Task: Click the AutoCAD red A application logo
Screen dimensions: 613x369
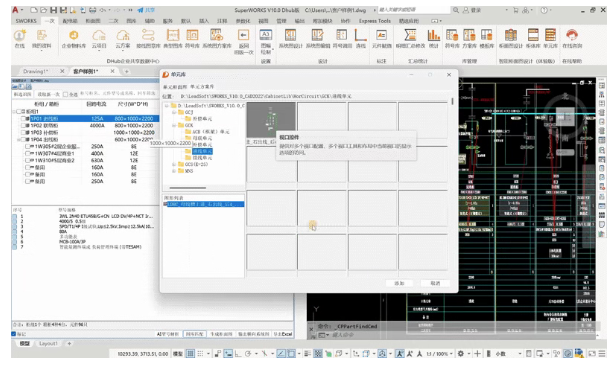Action: pos(16,10)
